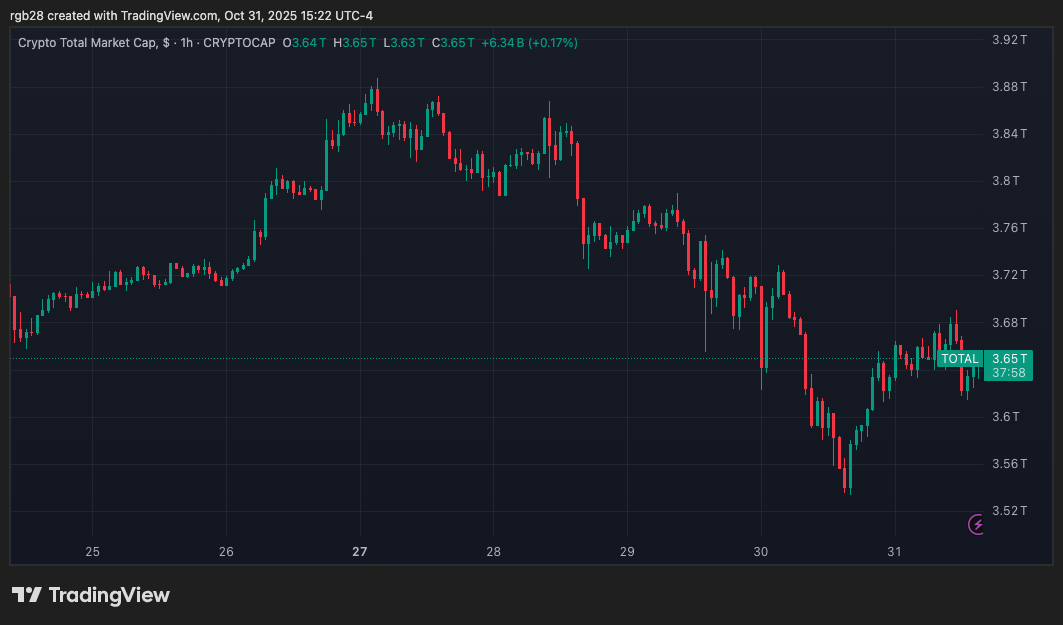Image resolution: width=1063 pixels, height=625 pixels.
Task: Click the teal 3.65T price tag
Action: pyautogui.click(x=1009, y=358)
